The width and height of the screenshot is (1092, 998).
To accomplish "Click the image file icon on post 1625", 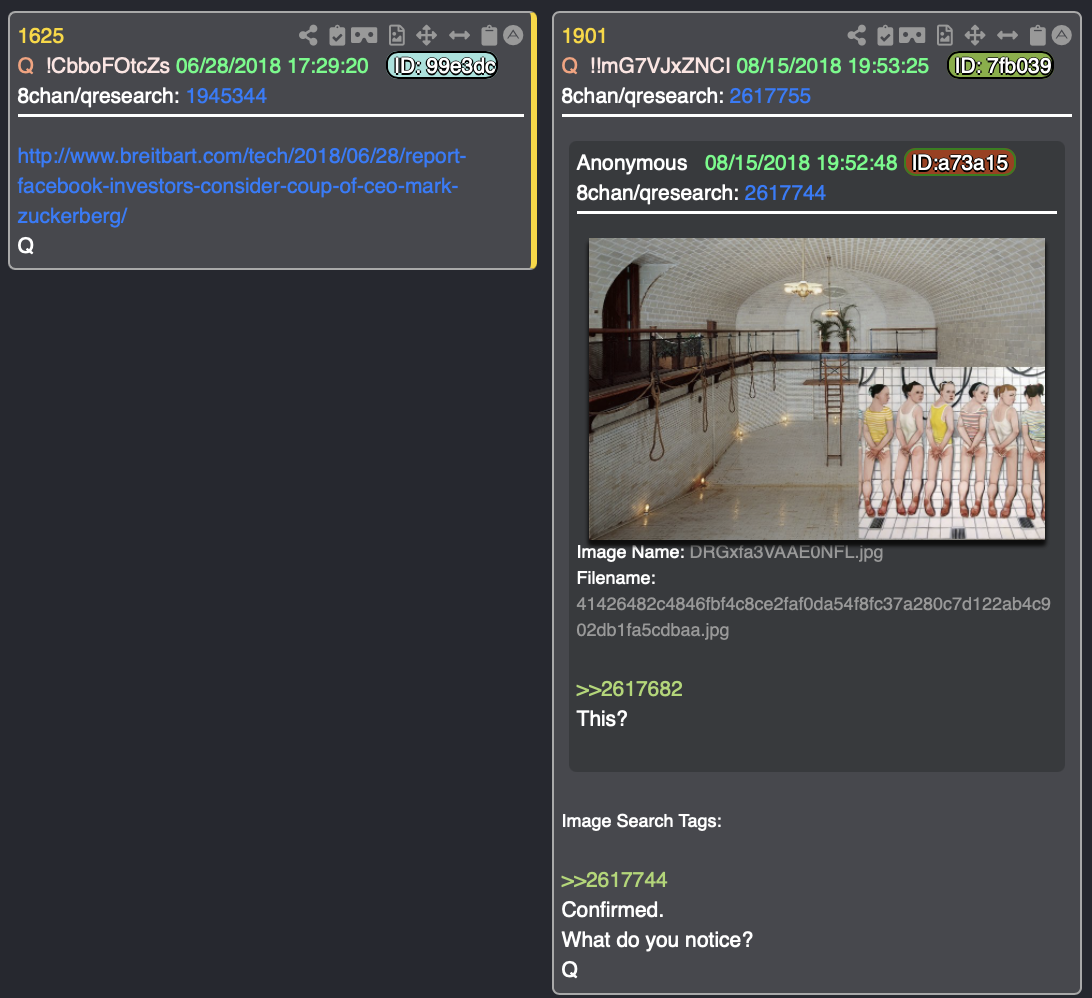I will (397, 36).
